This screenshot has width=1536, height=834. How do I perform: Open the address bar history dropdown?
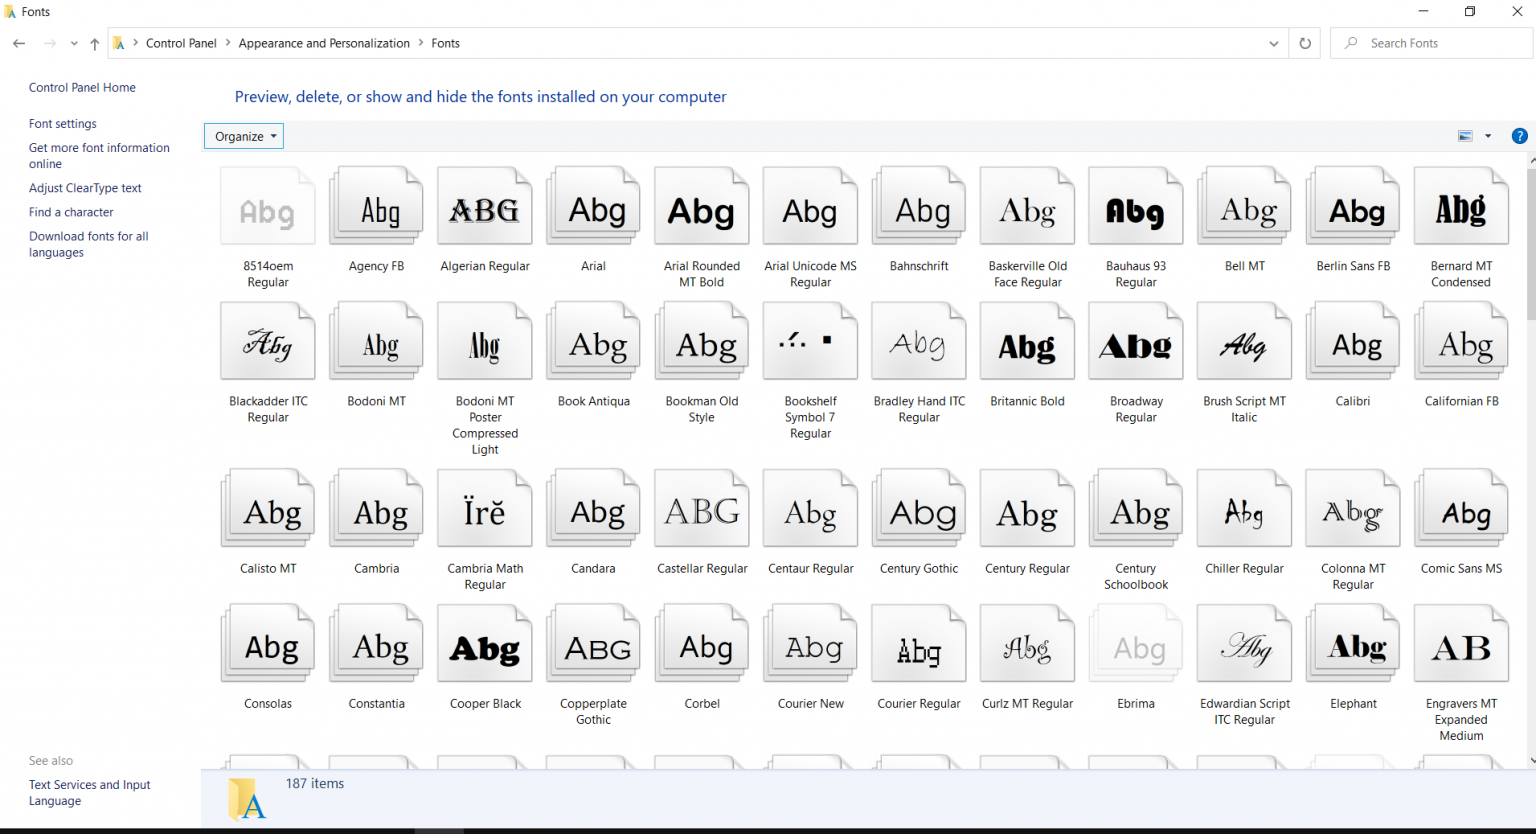(x=1273, y=43)
